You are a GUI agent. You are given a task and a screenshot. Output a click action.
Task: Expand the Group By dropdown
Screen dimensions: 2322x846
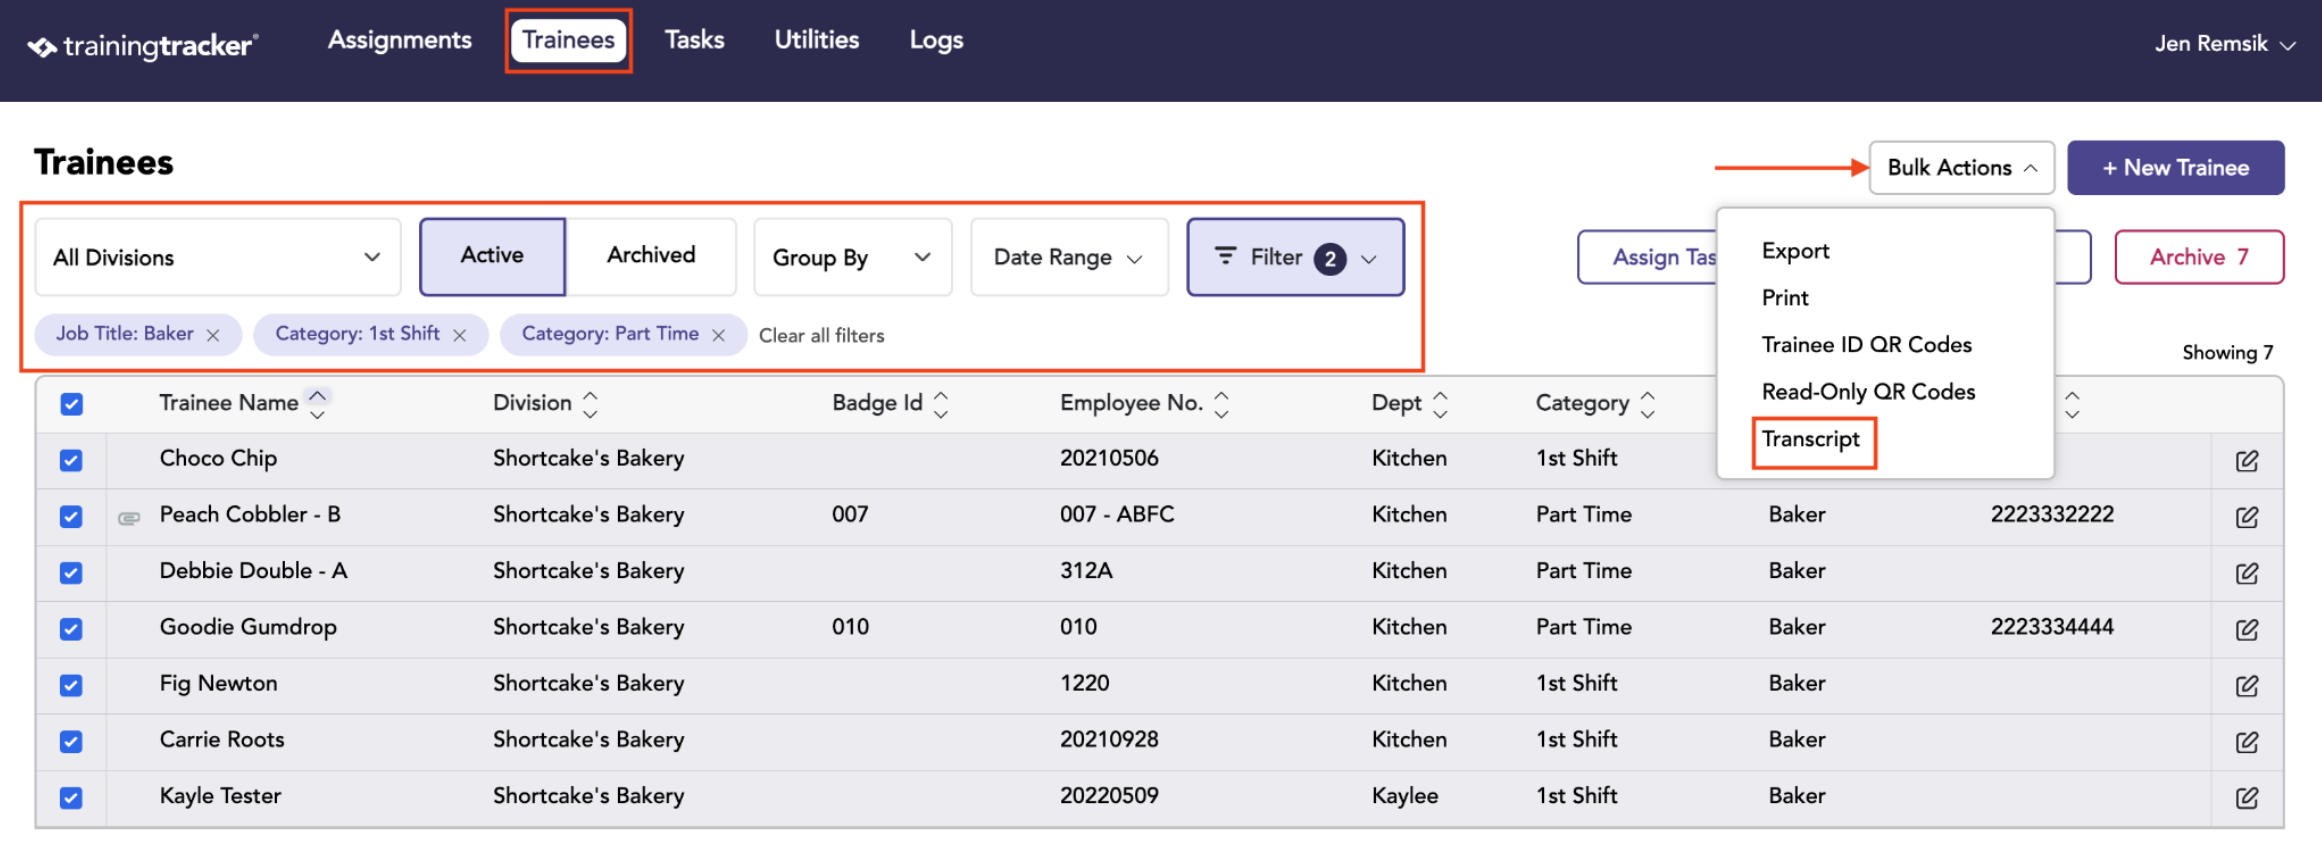(x=853, y=258)
